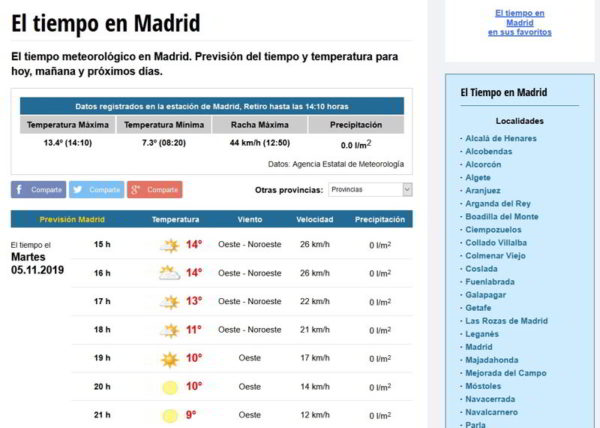Open El tiempo en Madrid en sus favoritos link
The width and height of the screenshot is (600, 428).
click(x=520, y=23)
